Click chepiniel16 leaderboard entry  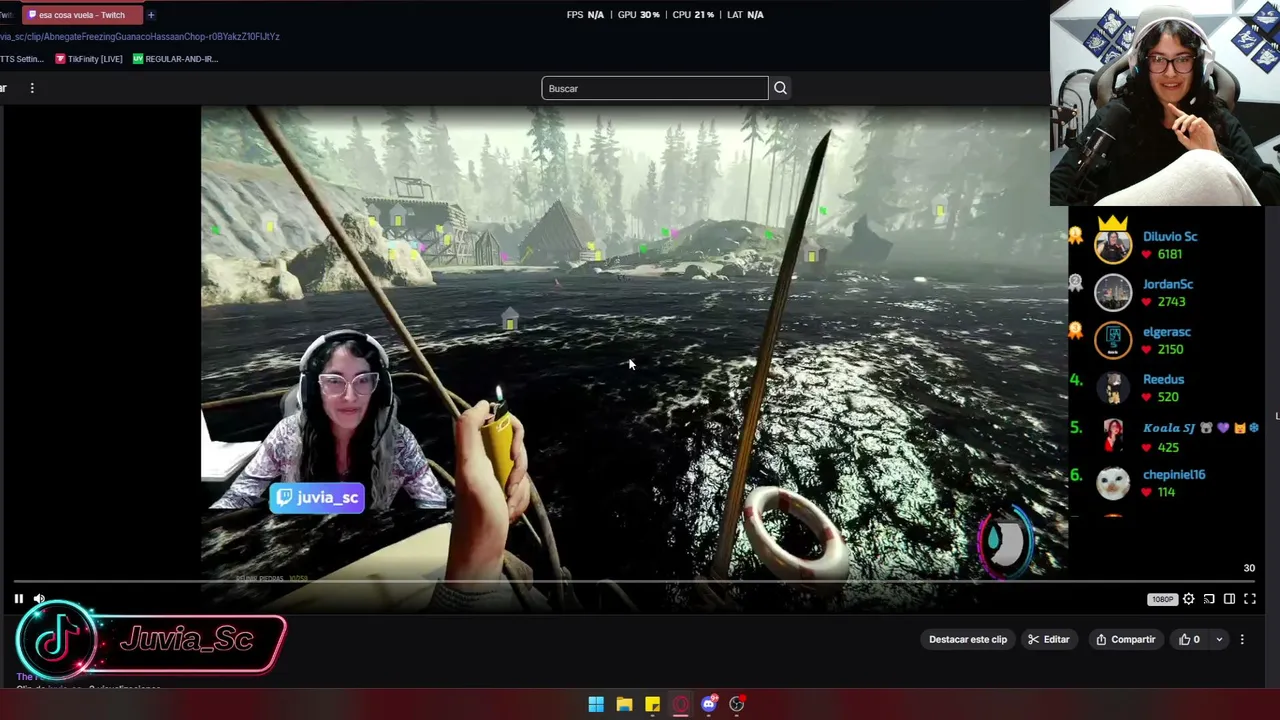tap(1174, 475)
